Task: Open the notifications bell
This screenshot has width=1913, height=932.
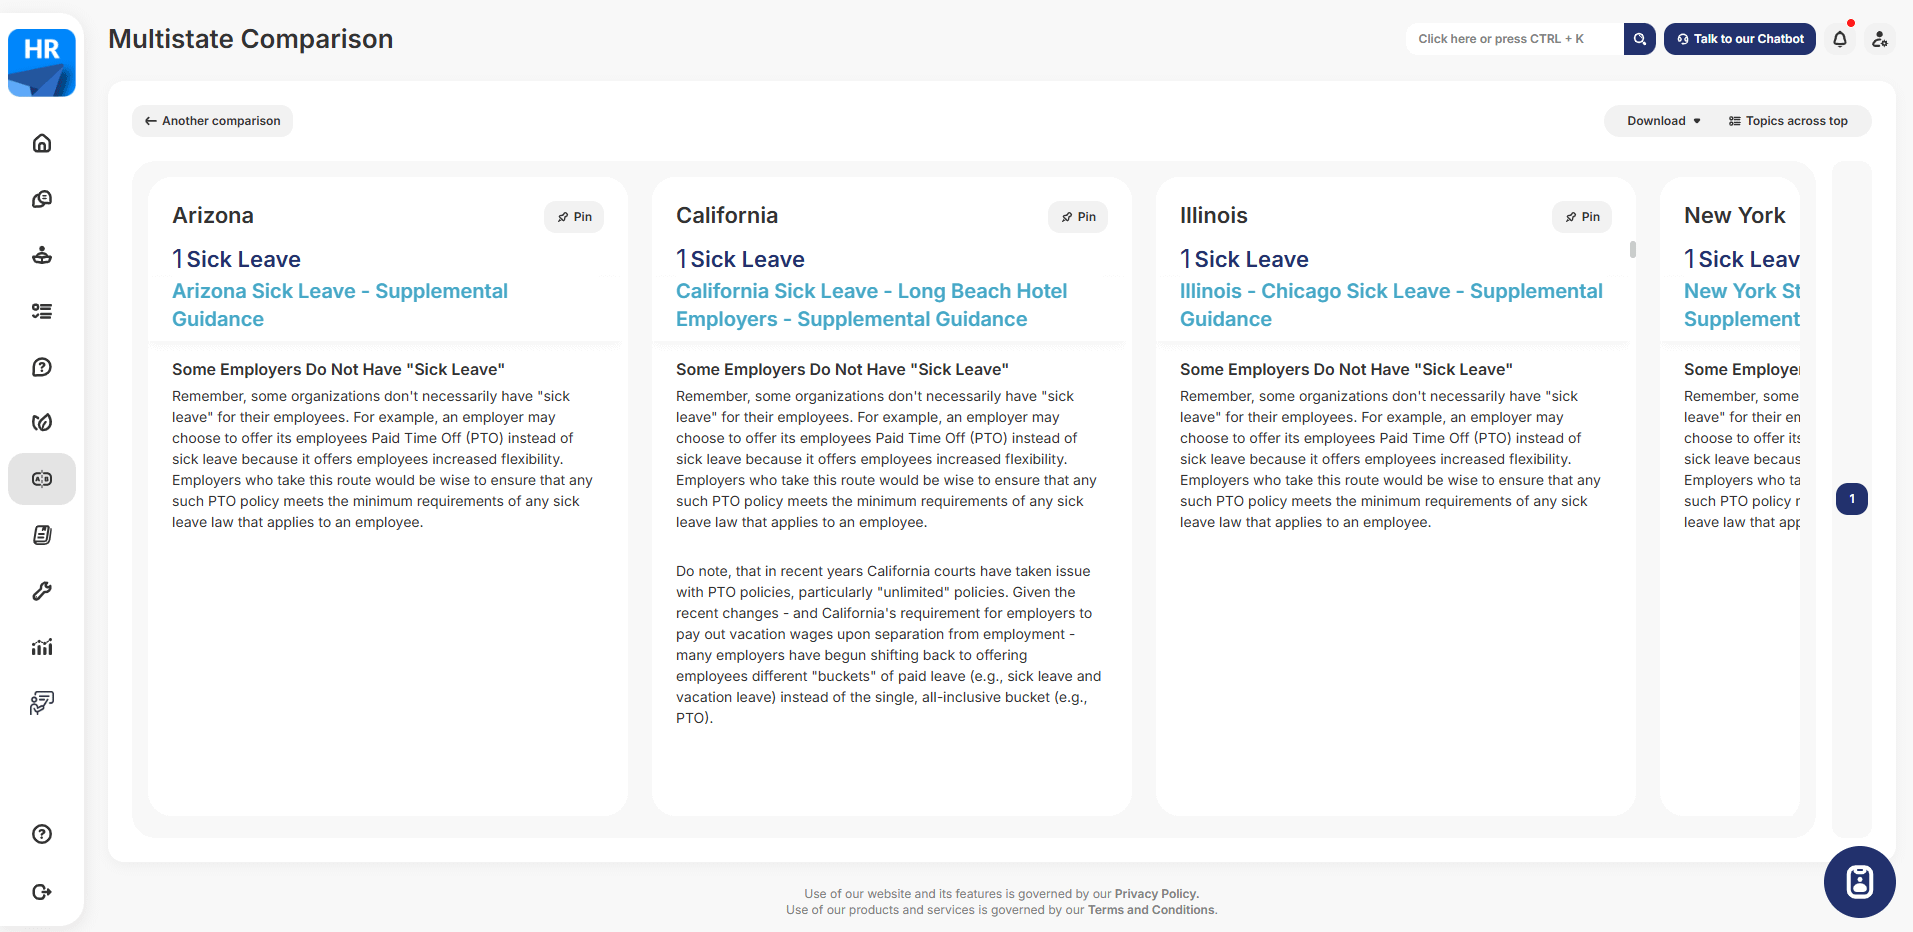Action: tap(1840, 39)
